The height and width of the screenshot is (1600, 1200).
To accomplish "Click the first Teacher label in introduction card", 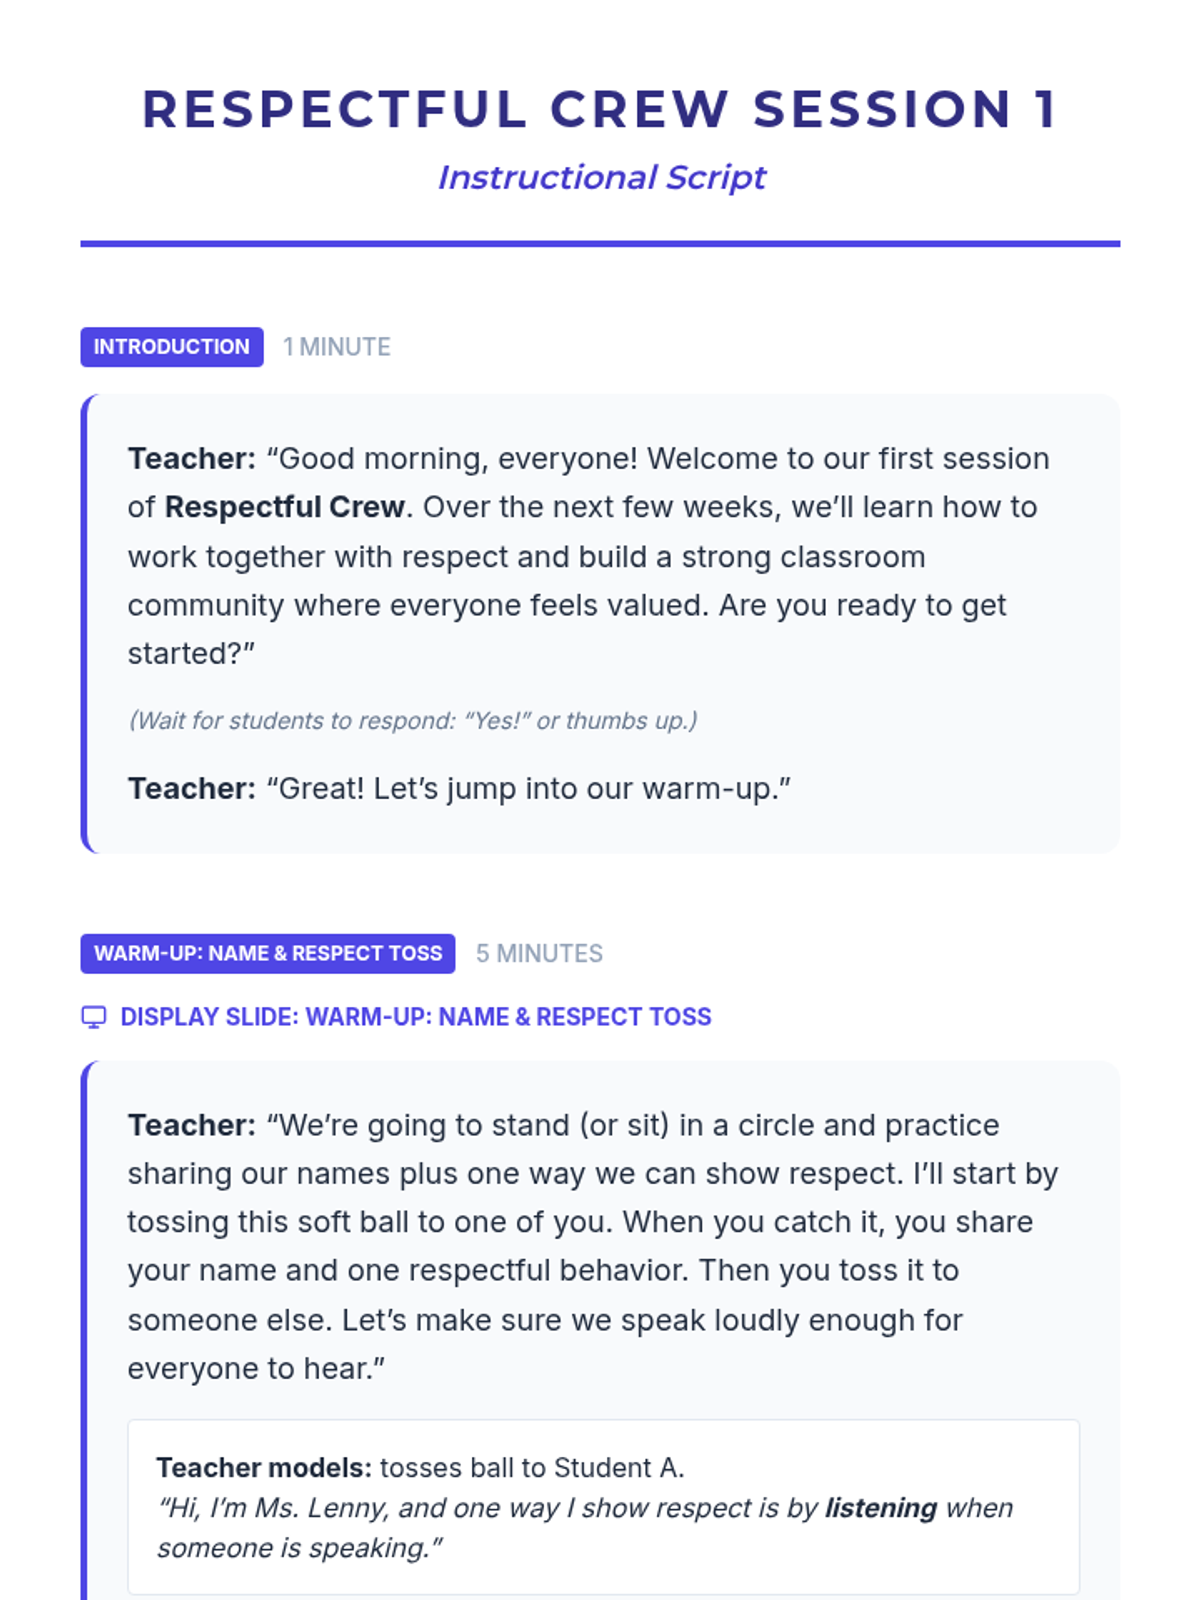I will [x=192, y=458].
